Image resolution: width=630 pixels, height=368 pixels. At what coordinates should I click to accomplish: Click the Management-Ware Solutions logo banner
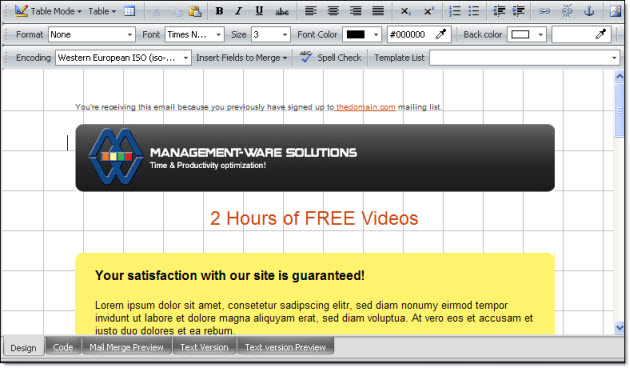(x=315, y=157)
